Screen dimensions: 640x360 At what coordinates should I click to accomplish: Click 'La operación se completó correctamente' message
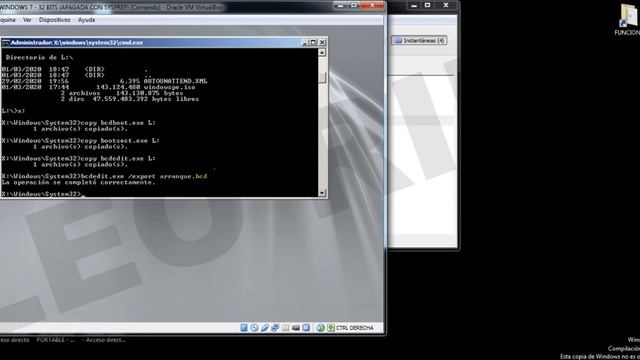tap(78, 182)
